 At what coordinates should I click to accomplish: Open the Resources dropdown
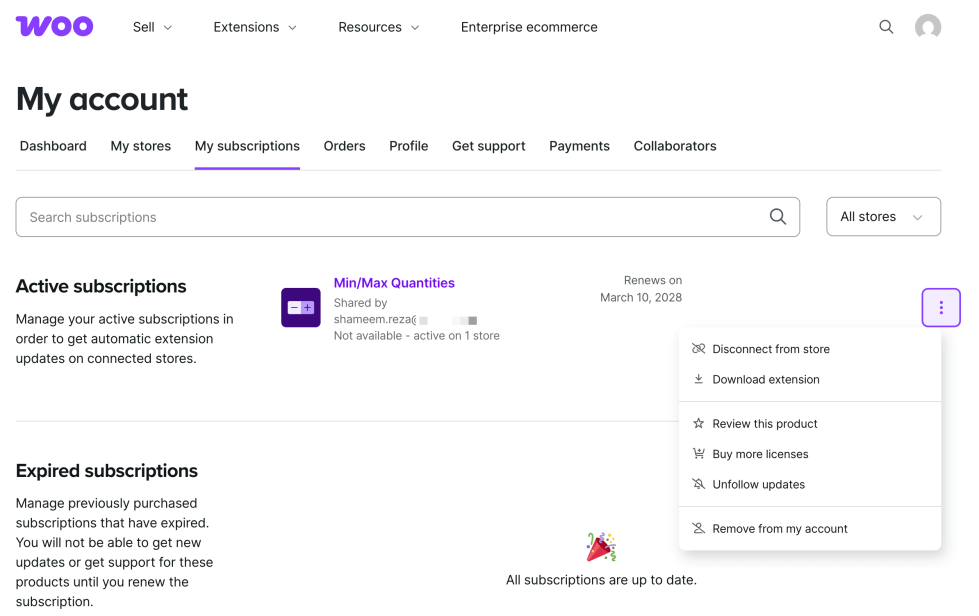coord(379,27)
